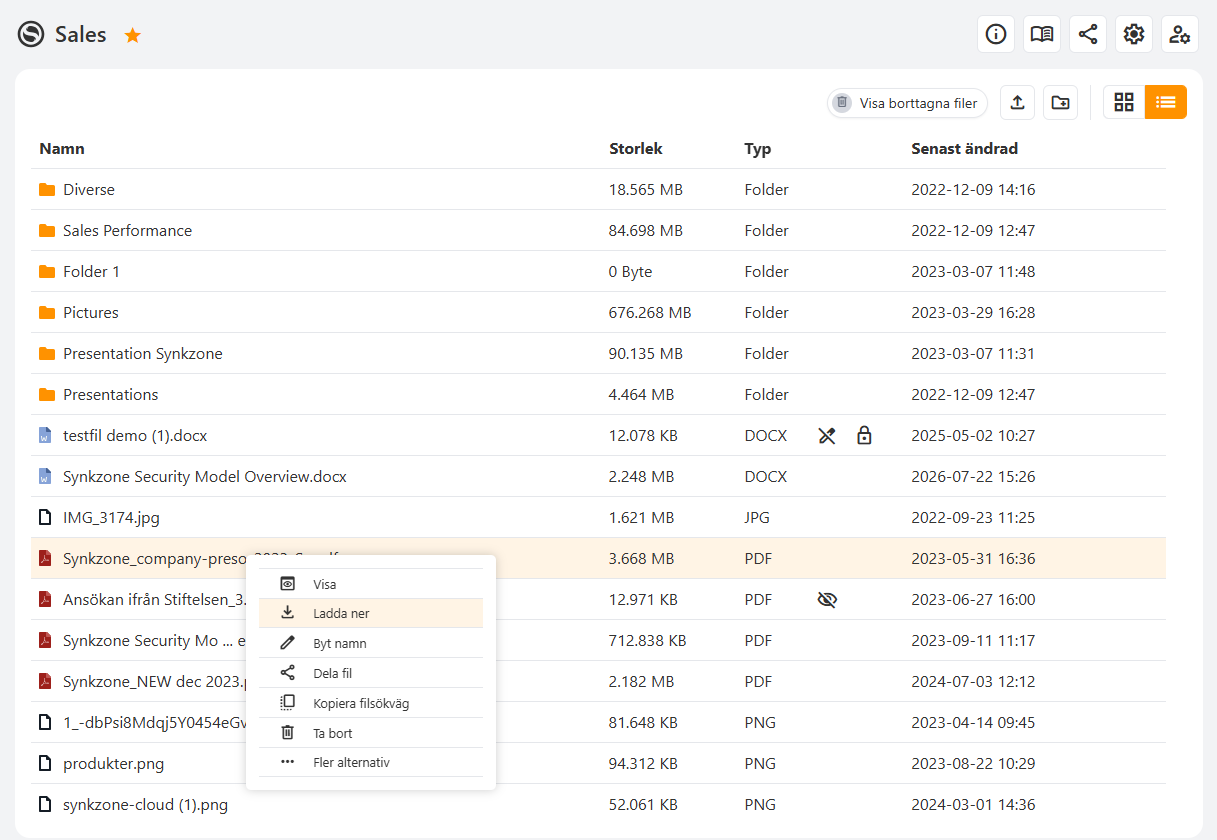Image resolution: width=1217 pixels, height=840 pixels.
Task: Open the settings gear icon
Action: 1134,34
